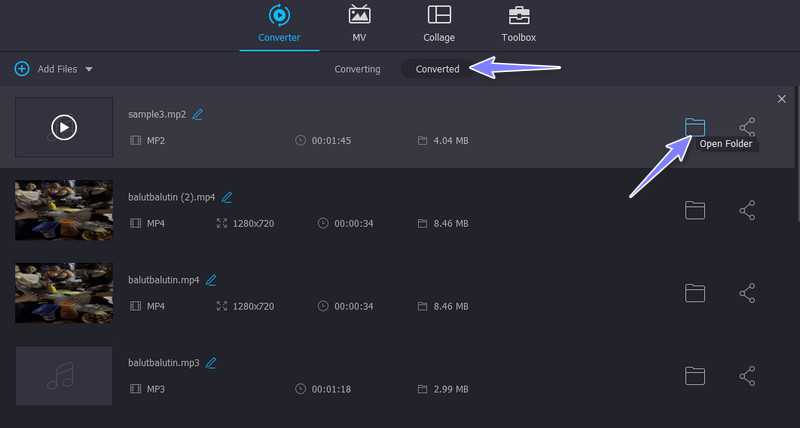The width and height of the screenshot is (800, 428).
Task: Click the balutbalutin.mp4 video thumbnail
Action: coord(64,293)
